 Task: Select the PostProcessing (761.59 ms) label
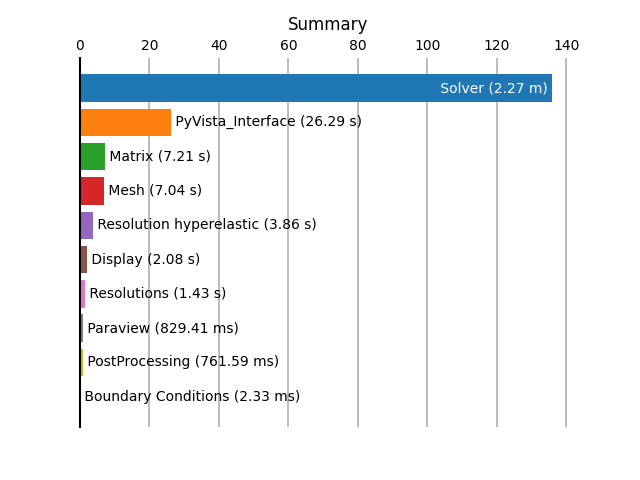coord(183,362)
